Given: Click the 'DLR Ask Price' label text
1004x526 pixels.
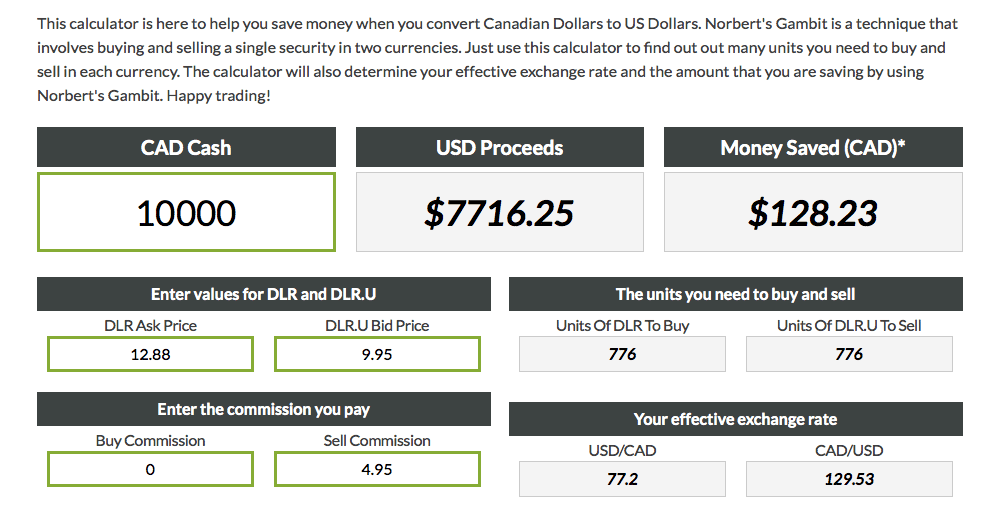Looking at the screenshot, I should tap(150, 326).
